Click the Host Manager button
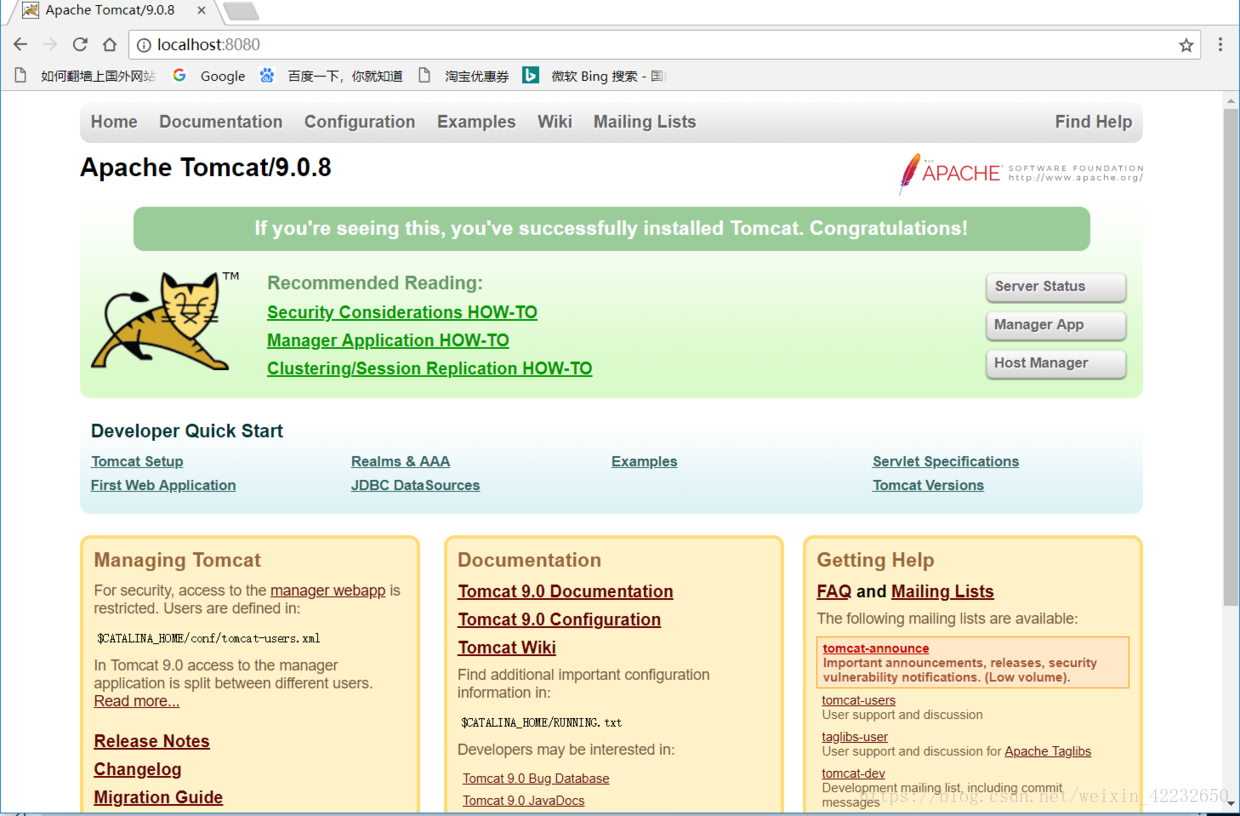The height and width of the screenshot is (816, 1240). click(1056, 364)
